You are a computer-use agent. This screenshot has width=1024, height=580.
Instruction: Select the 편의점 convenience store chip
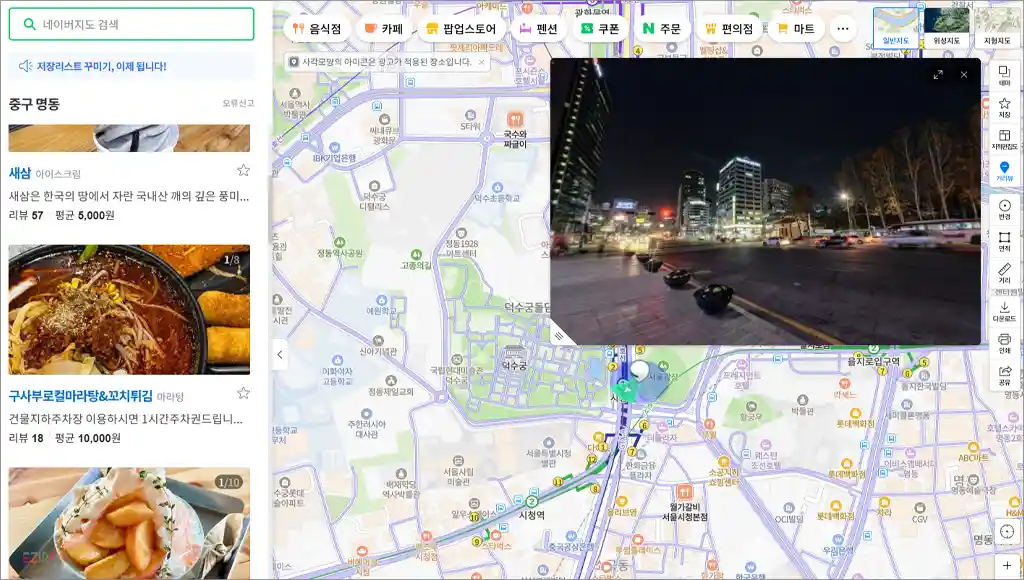(729, 29)
